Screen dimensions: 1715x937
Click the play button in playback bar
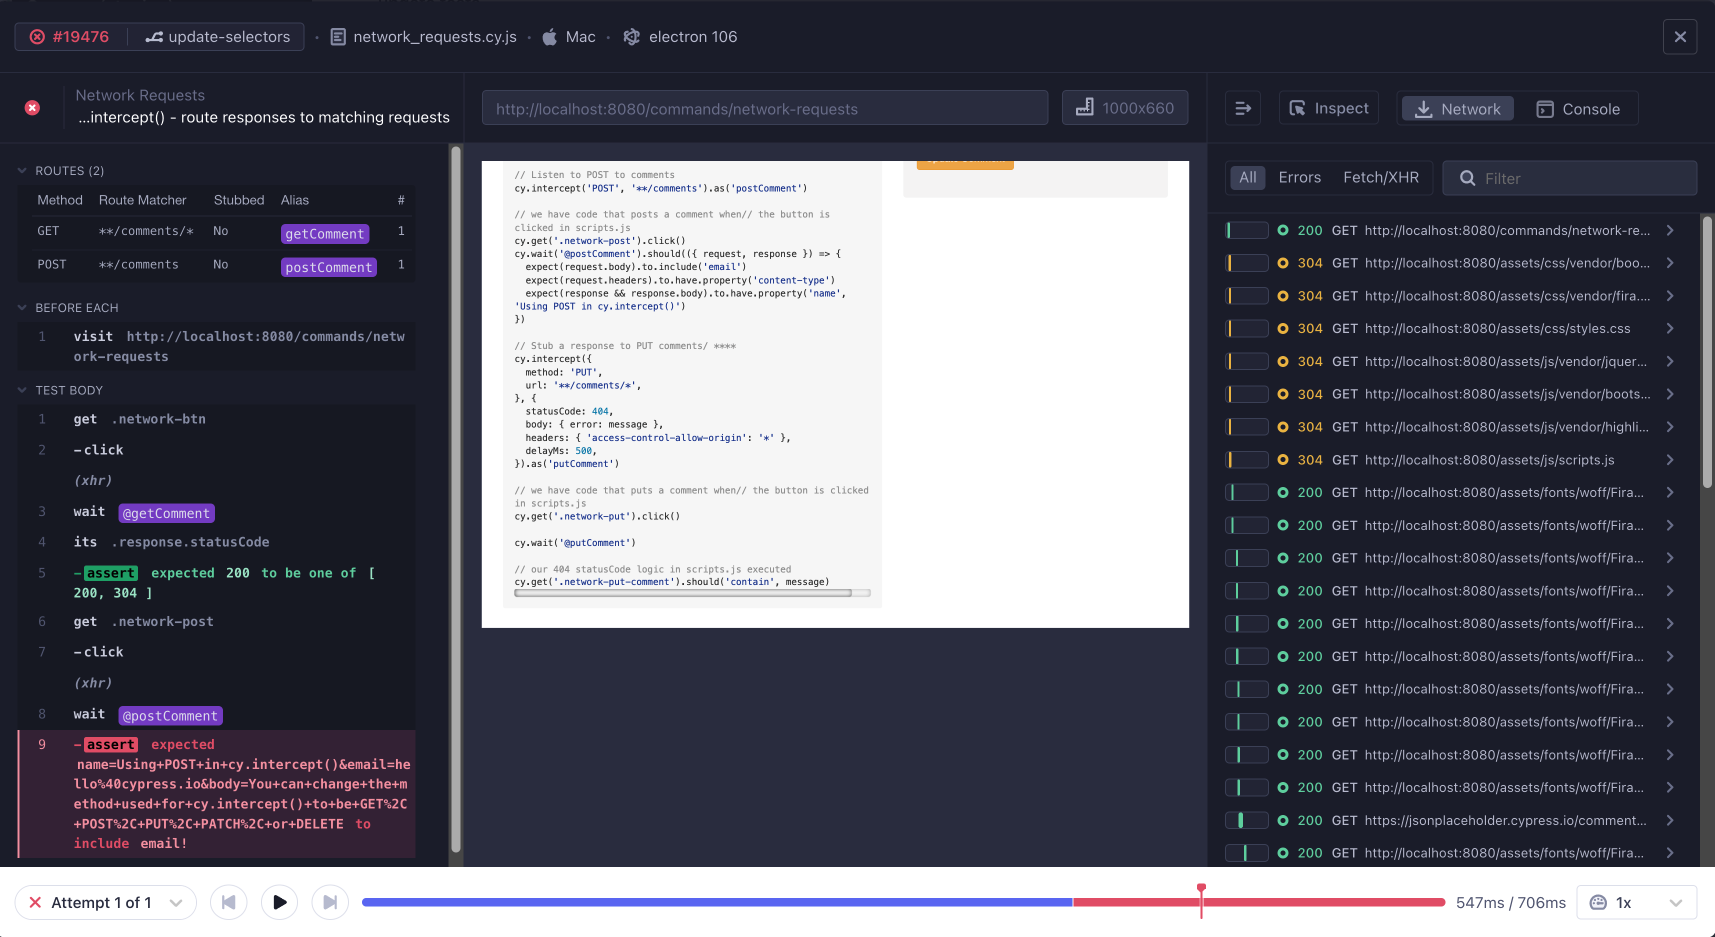280,902
